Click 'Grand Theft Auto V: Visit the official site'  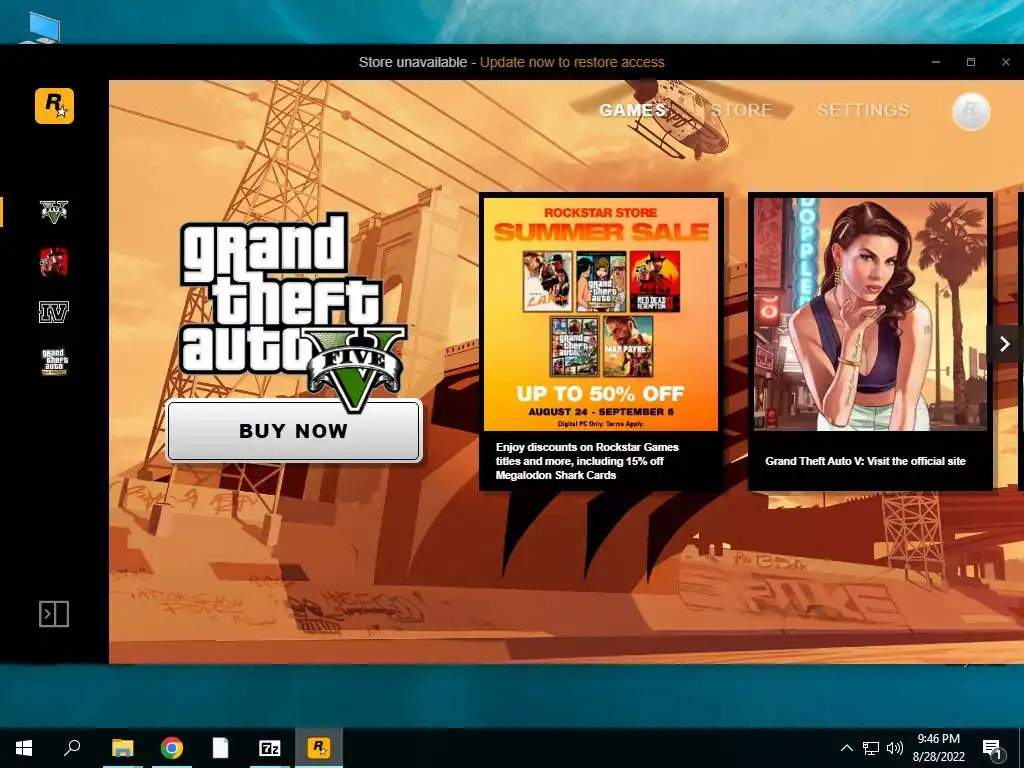click(865, 461)
